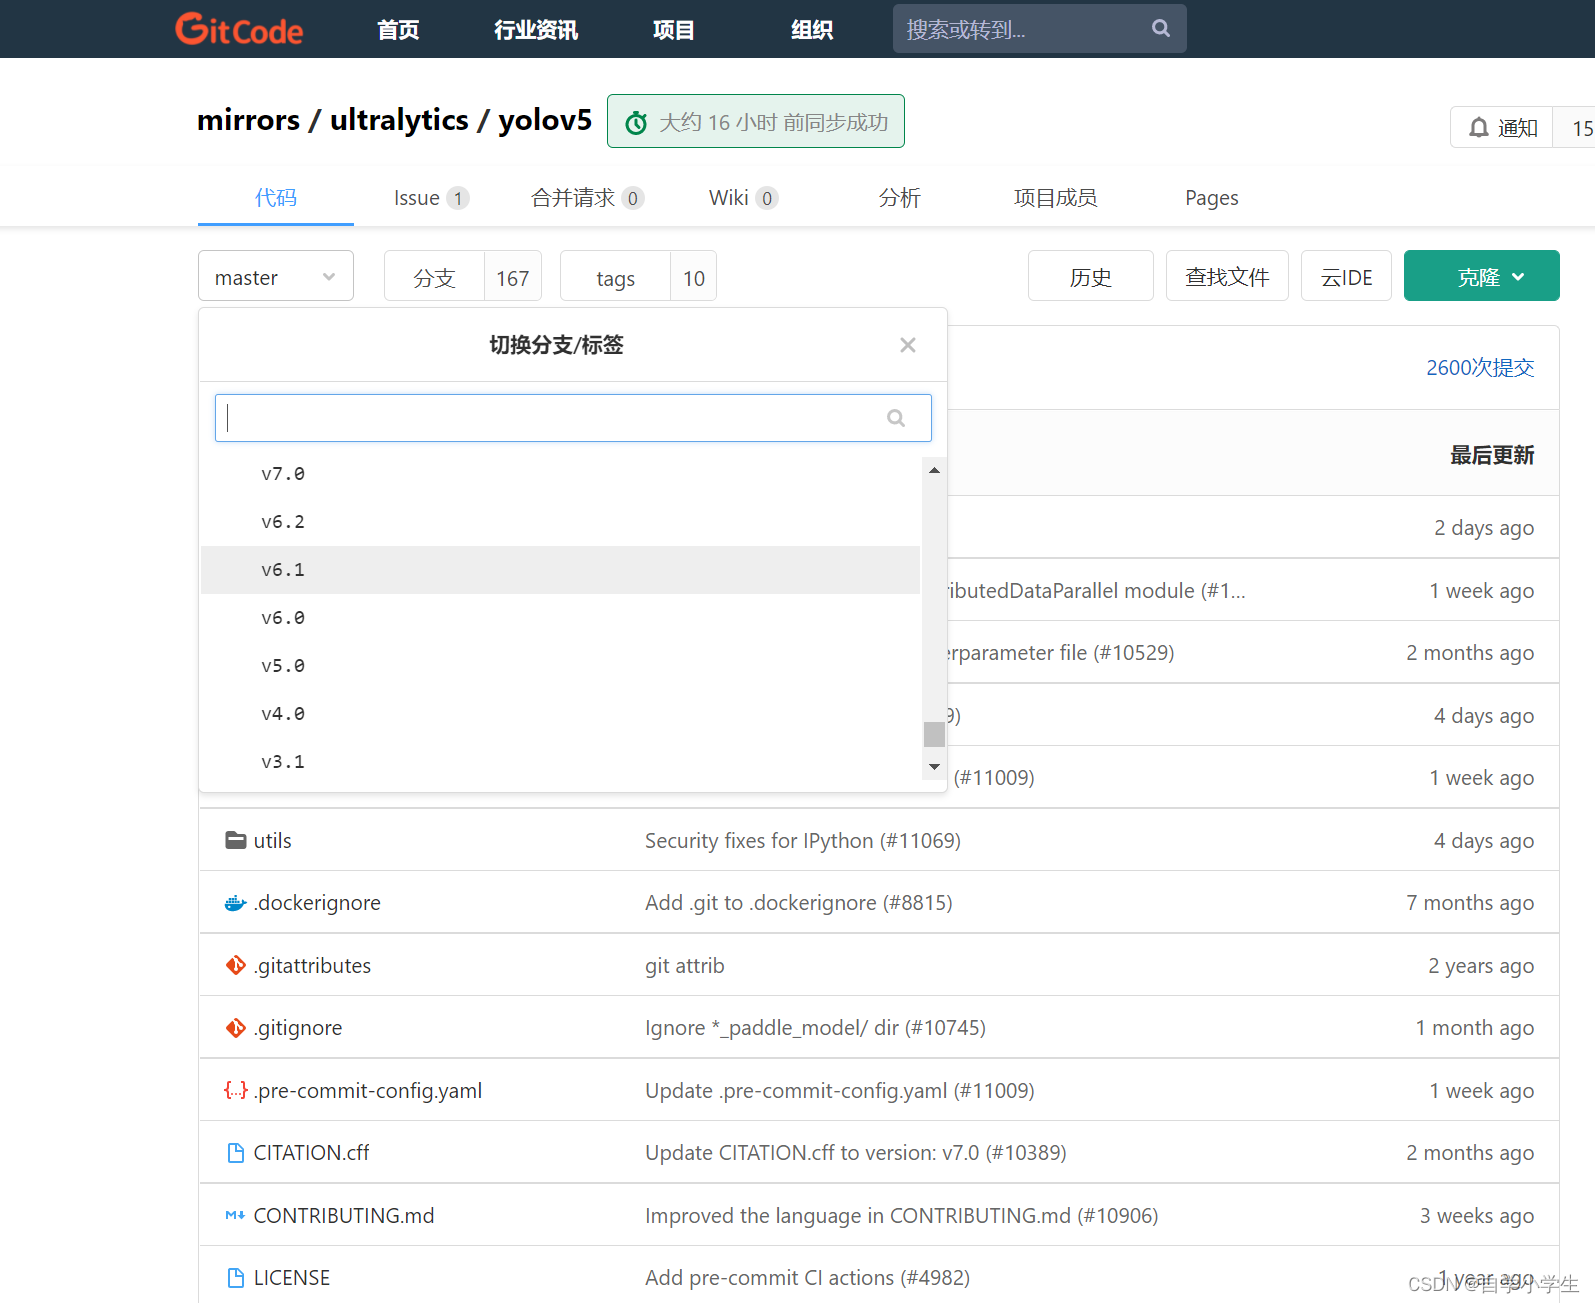Open the master branch dropdown

[x=276, y=276]
